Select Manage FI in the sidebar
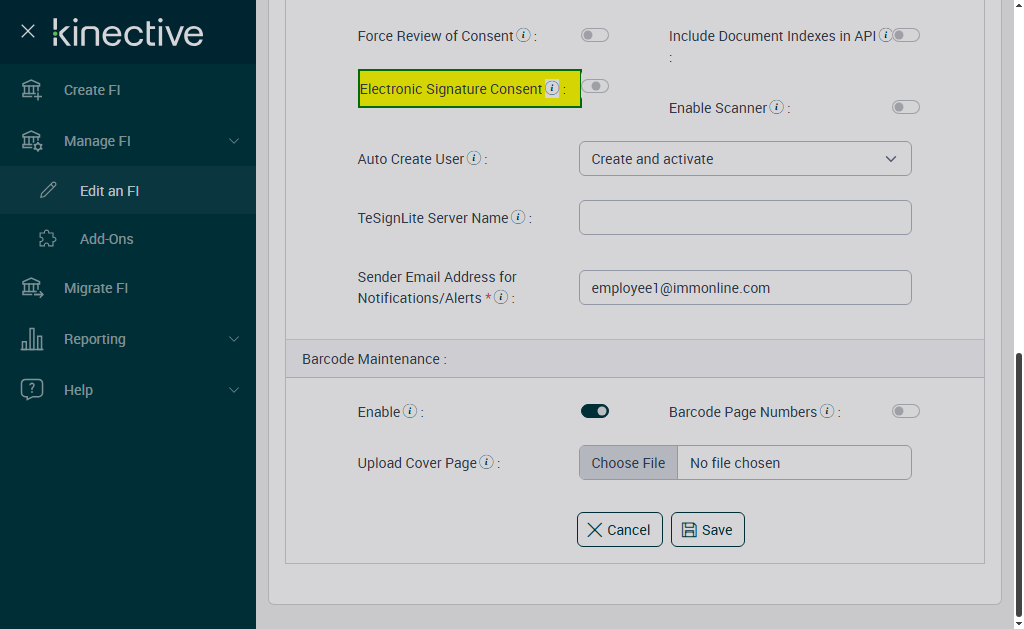Viewport: 1024px width, 629px height. 128,141
